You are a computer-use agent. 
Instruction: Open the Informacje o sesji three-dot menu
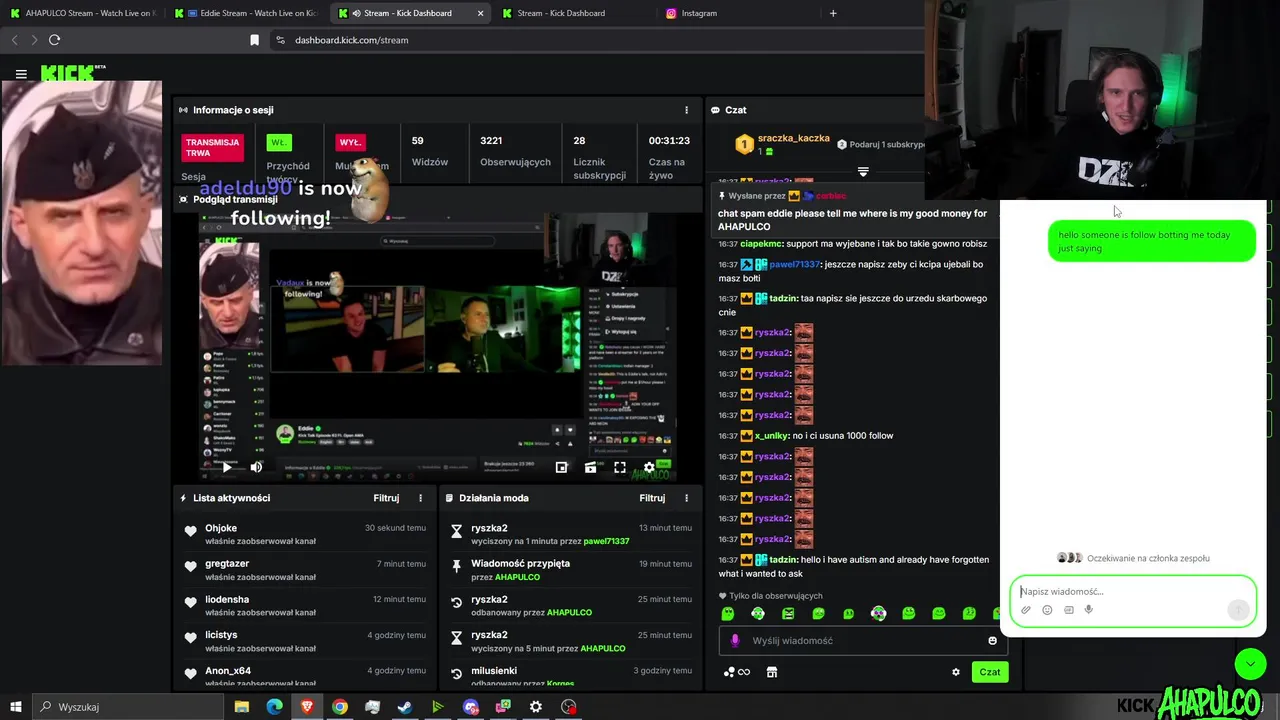point(686,110)
